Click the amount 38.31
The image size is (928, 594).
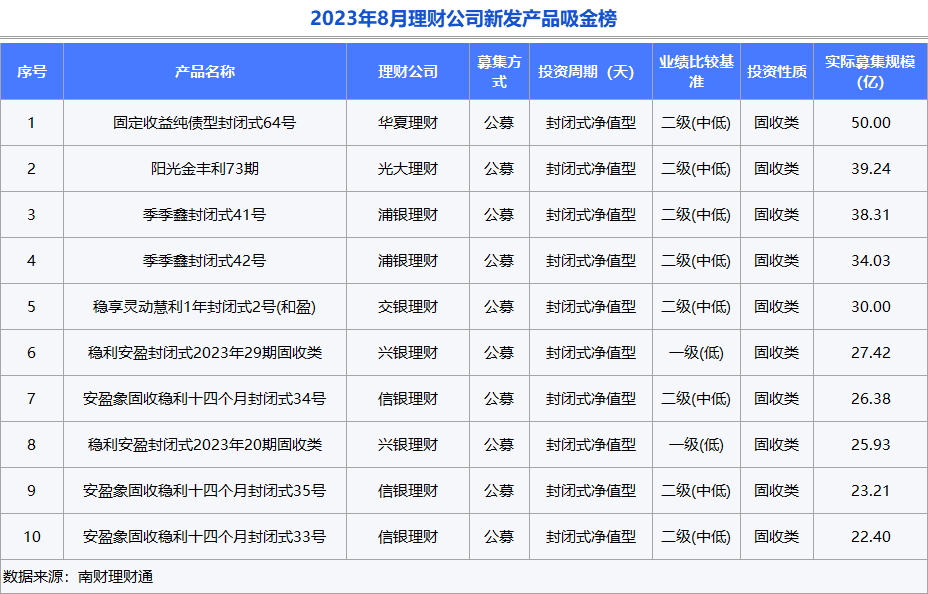[x=871, y=214]
